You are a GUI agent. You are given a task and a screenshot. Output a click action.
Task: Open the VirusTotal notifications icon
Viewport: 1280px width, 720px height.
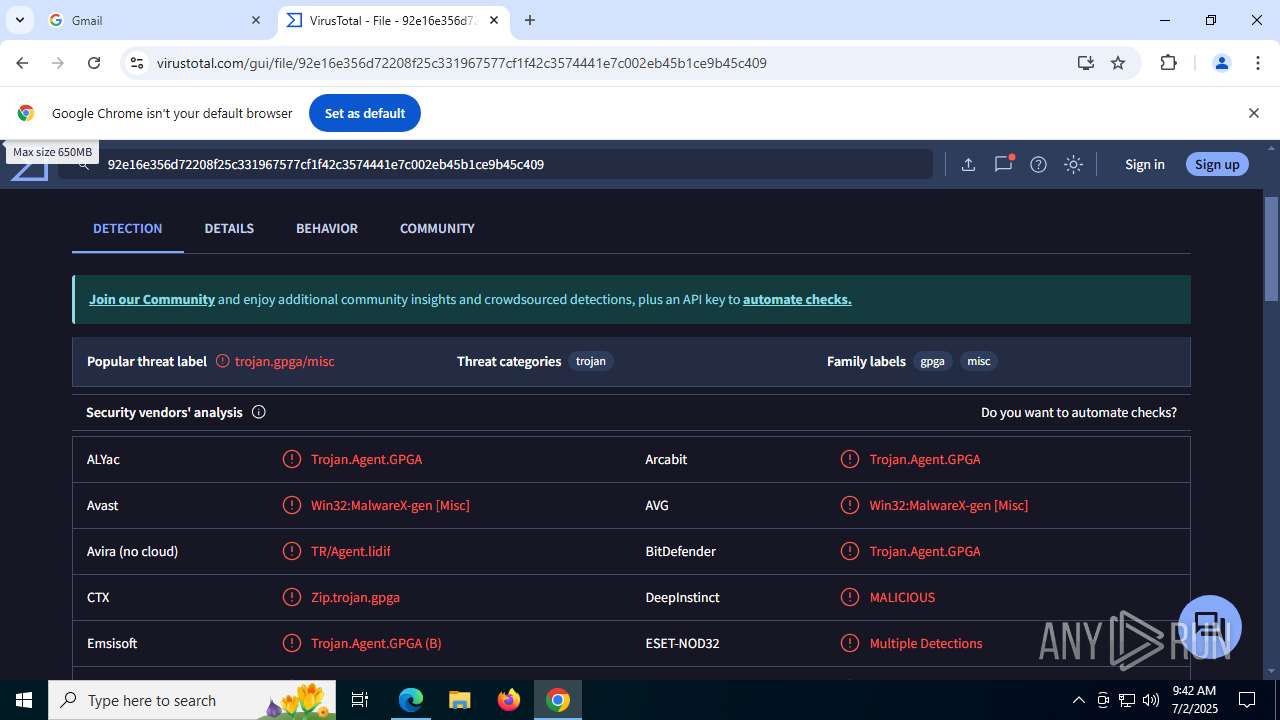(1003, 164)
